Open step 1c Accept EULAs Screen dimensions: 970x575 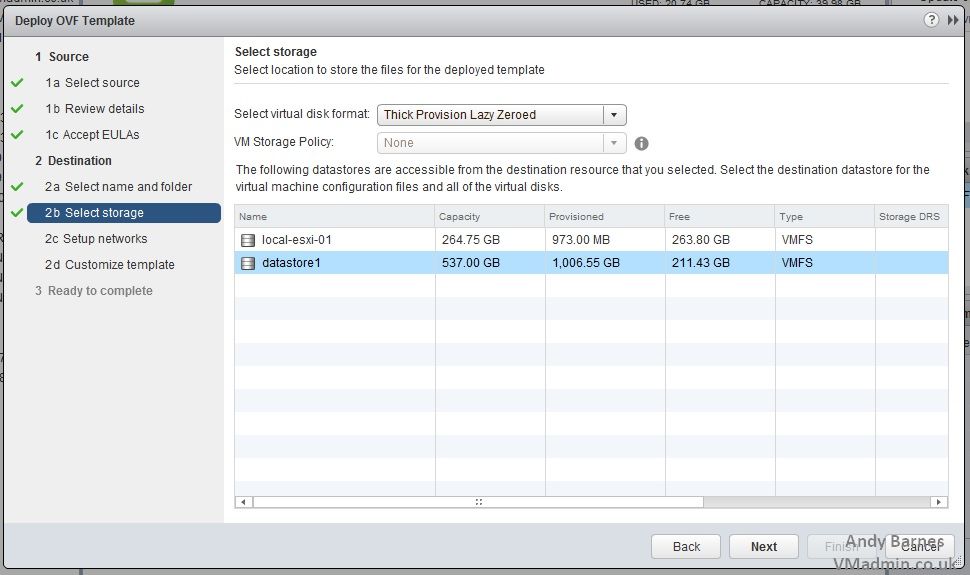(102, 135)
